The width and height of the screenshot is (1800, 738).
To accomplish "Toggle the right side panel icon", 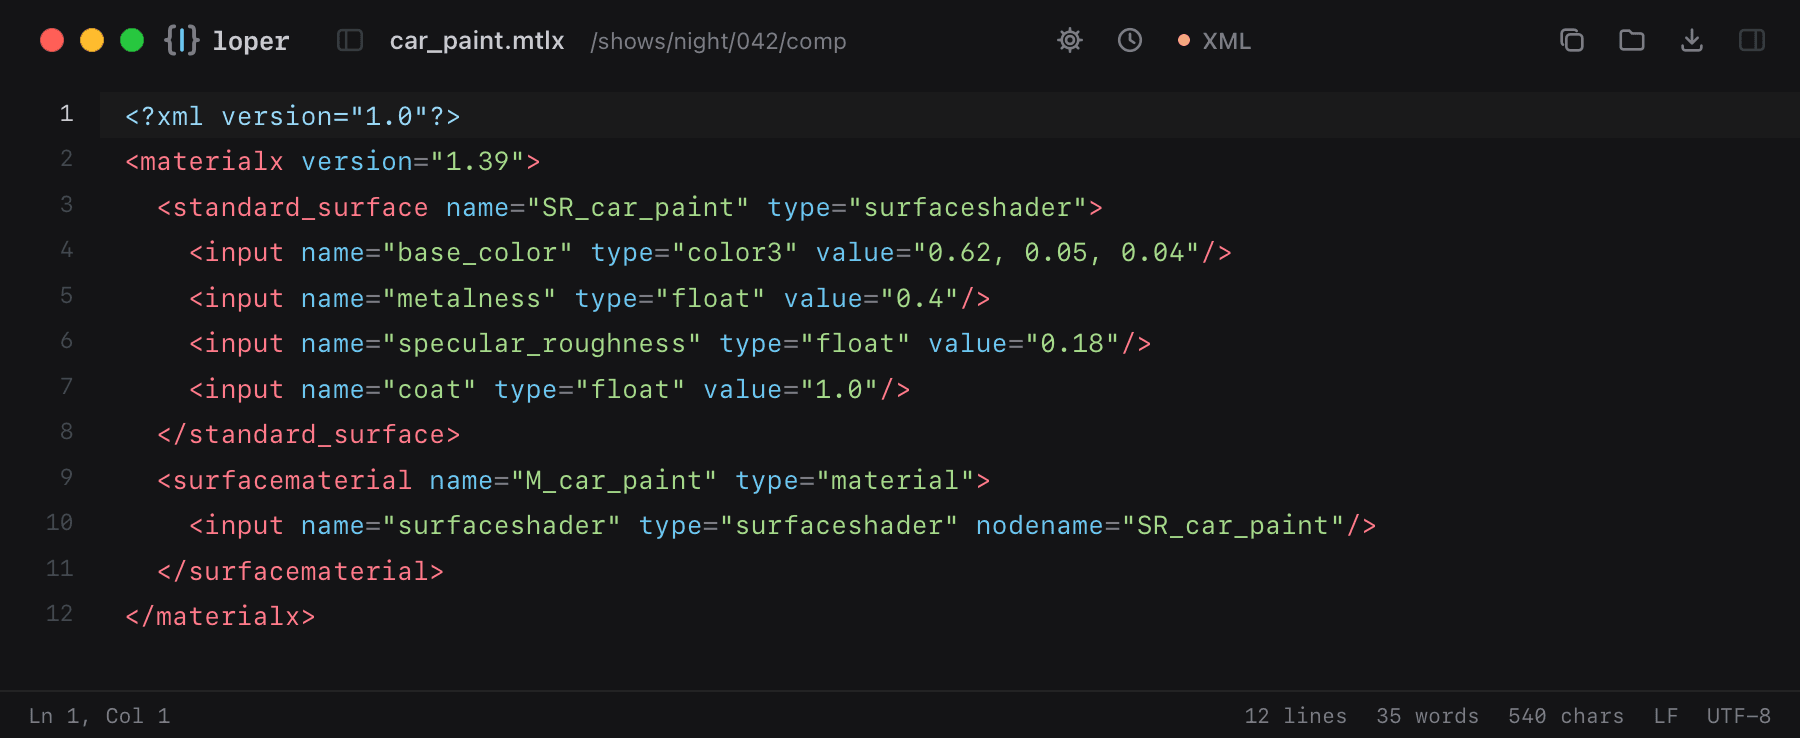I will (1752, 40).
